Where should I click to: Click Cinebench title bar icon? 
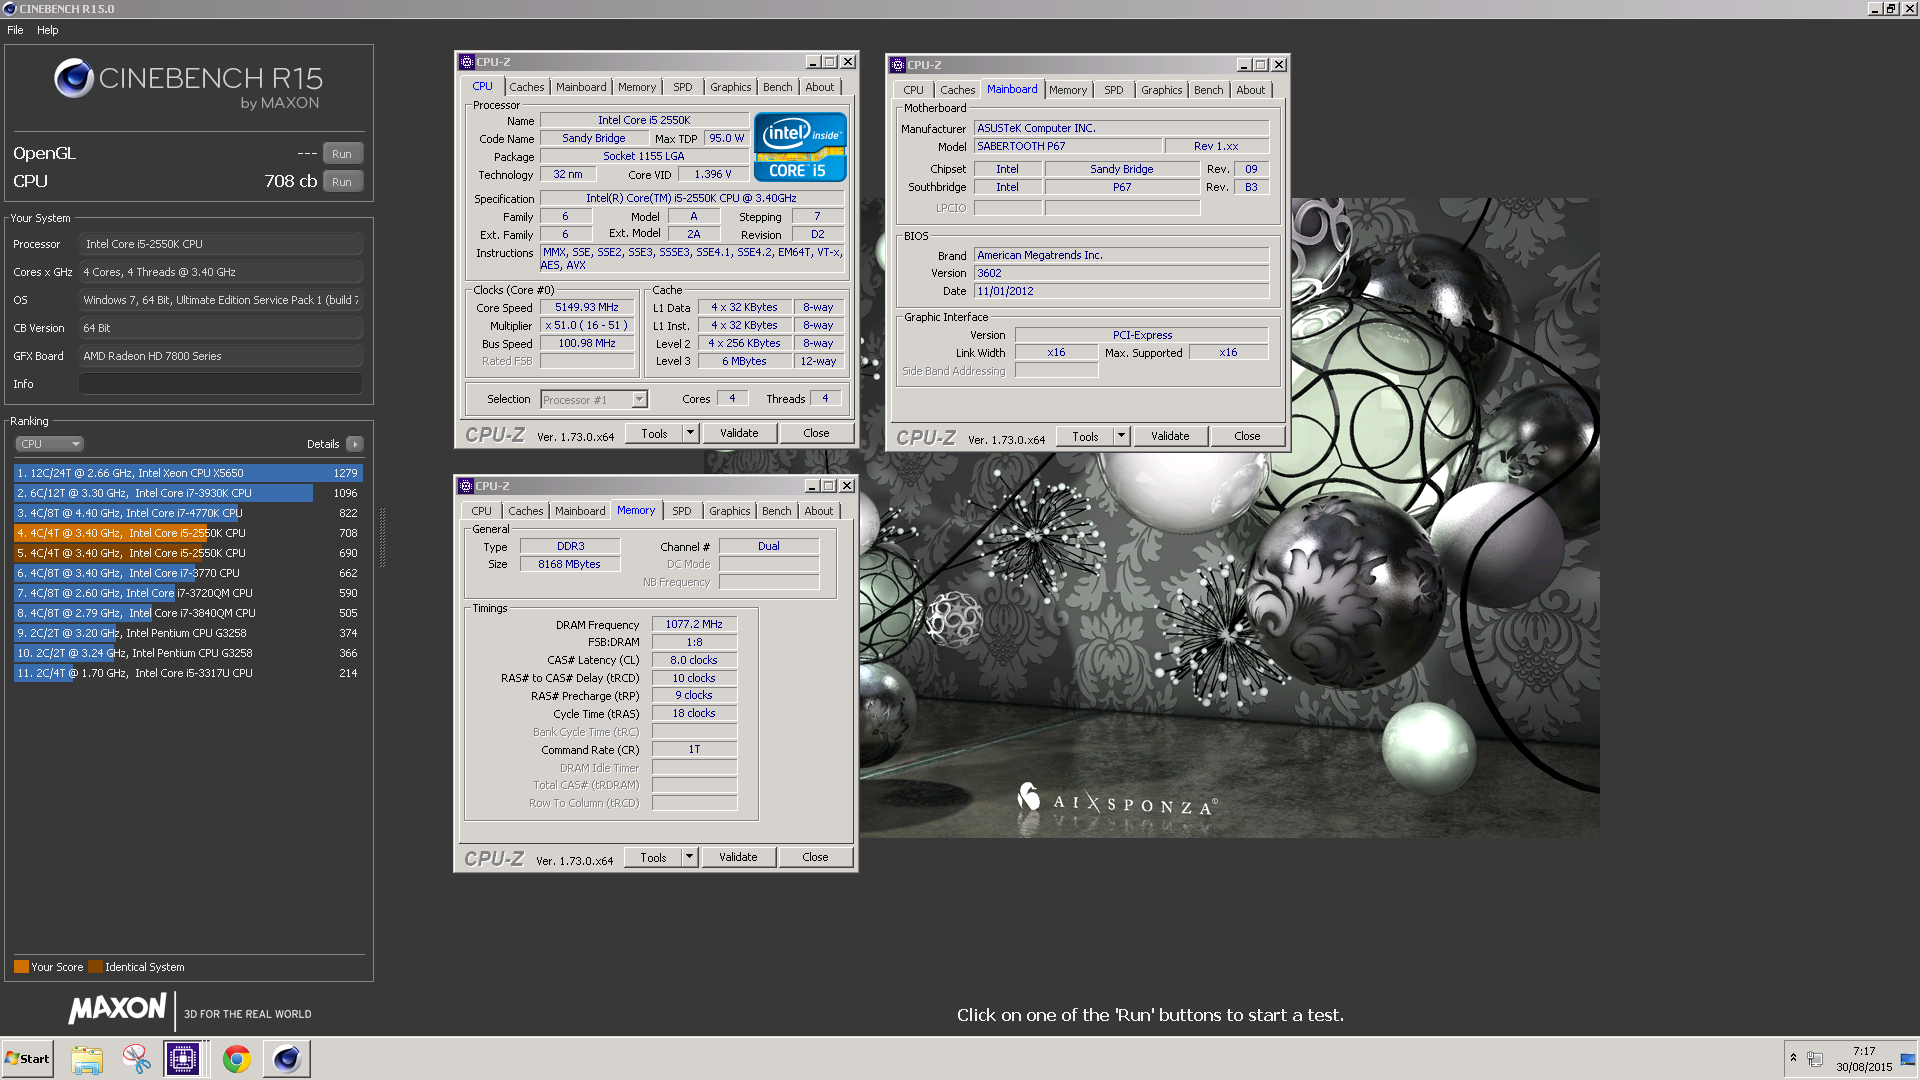pos(9,9)
